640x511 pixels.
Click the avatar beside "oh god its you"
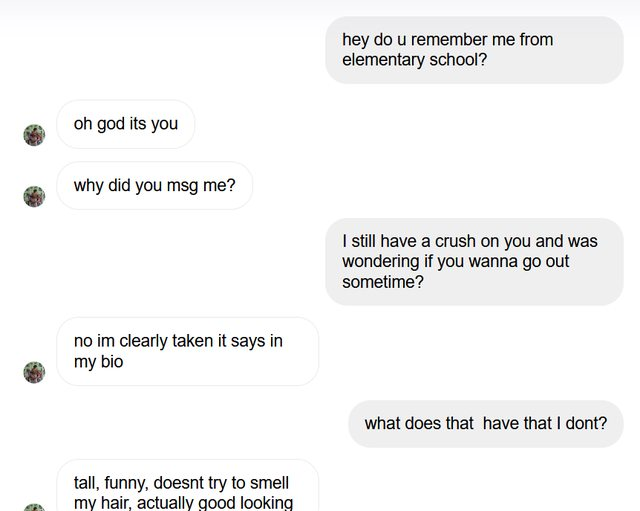pos(34,135)
